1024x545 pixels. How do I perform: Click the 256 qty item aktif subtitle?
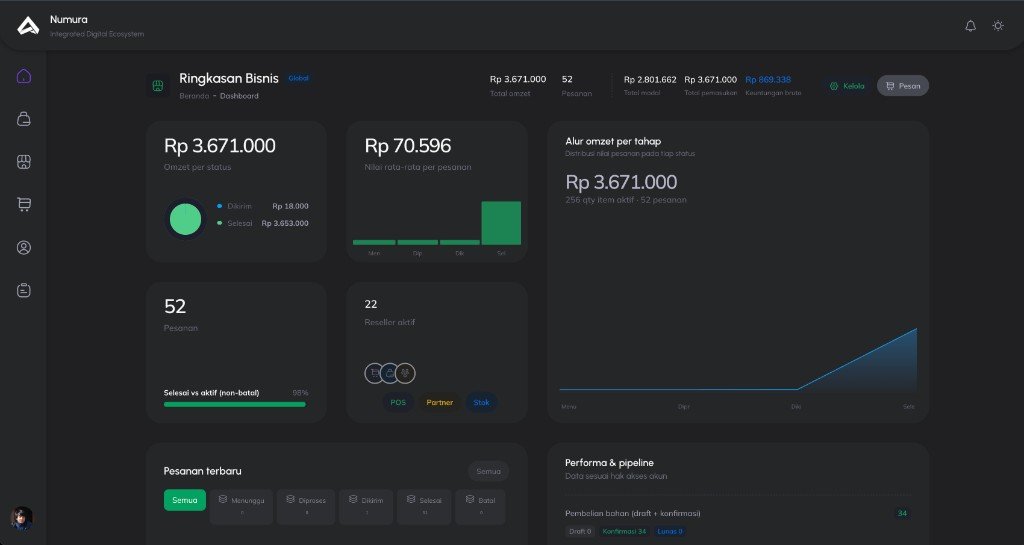pos(626,200)
